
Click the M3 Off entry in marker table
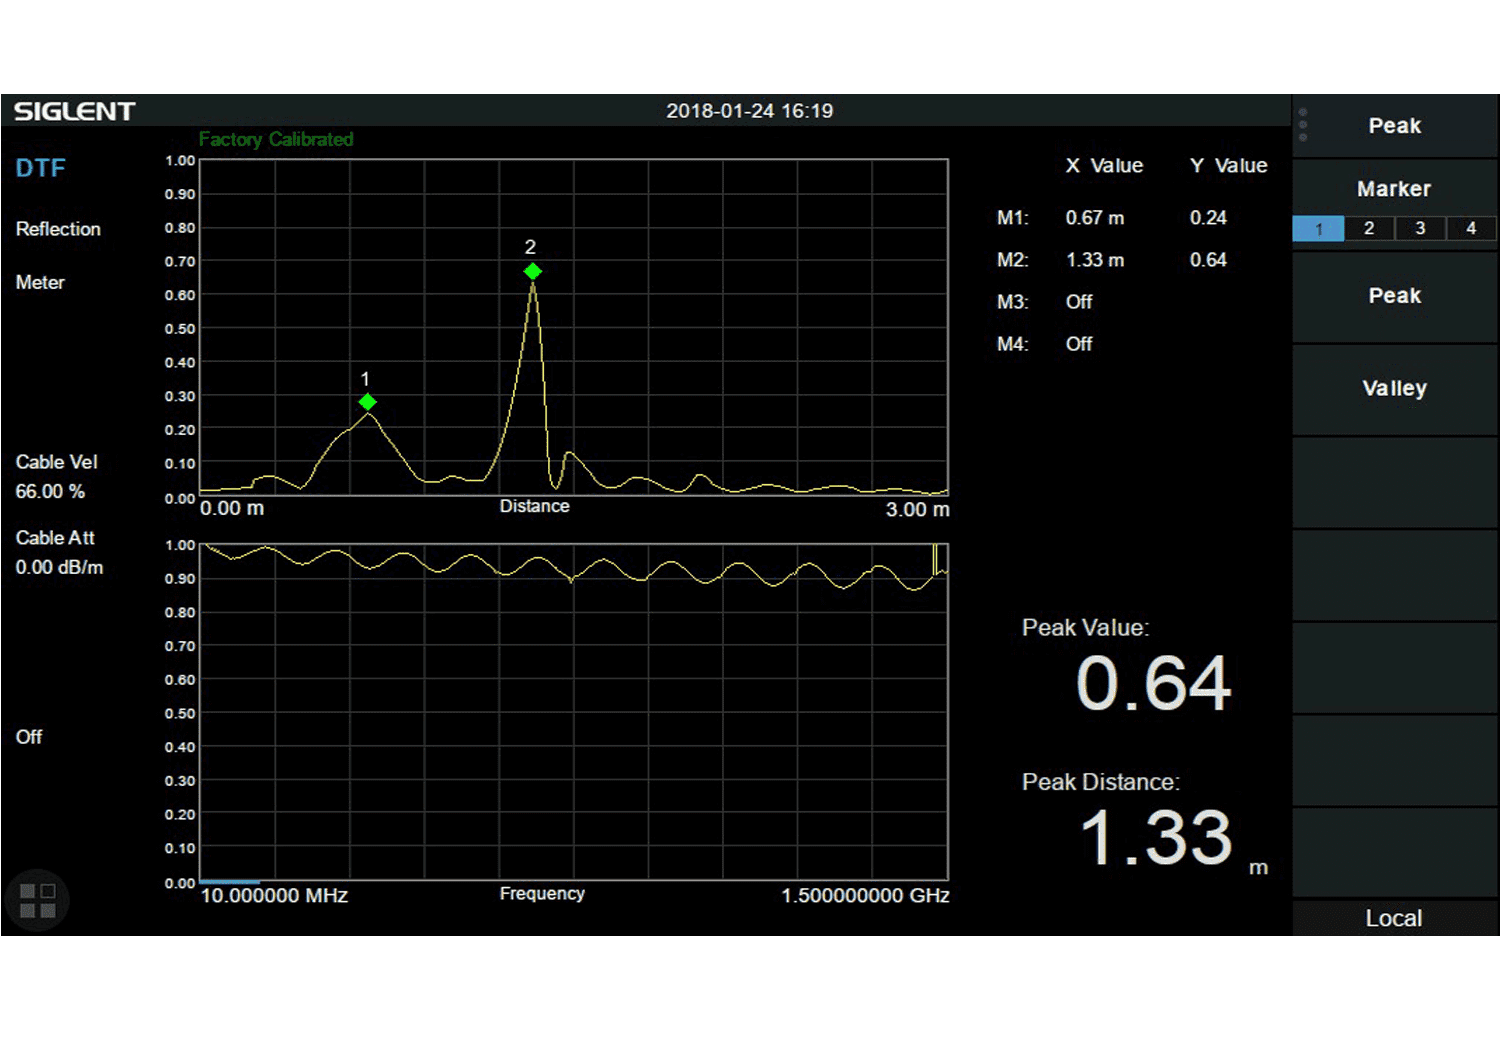[1079, 302]
